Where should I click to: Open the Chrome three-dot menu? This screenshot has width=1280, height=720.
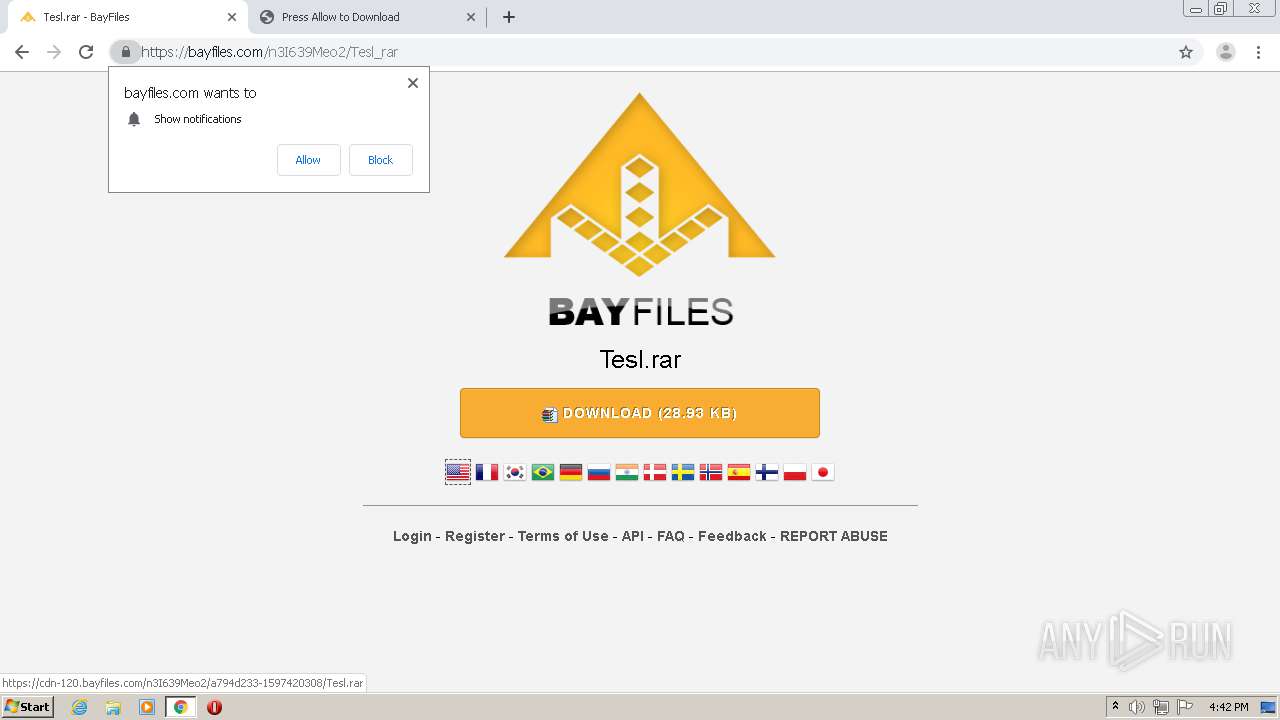(x=1259, y=52)
